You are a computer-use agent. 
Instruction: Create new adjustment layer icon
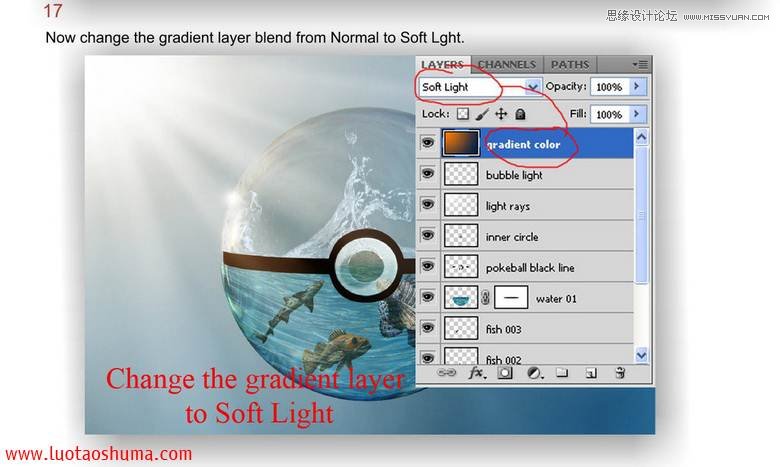[534, 373]
